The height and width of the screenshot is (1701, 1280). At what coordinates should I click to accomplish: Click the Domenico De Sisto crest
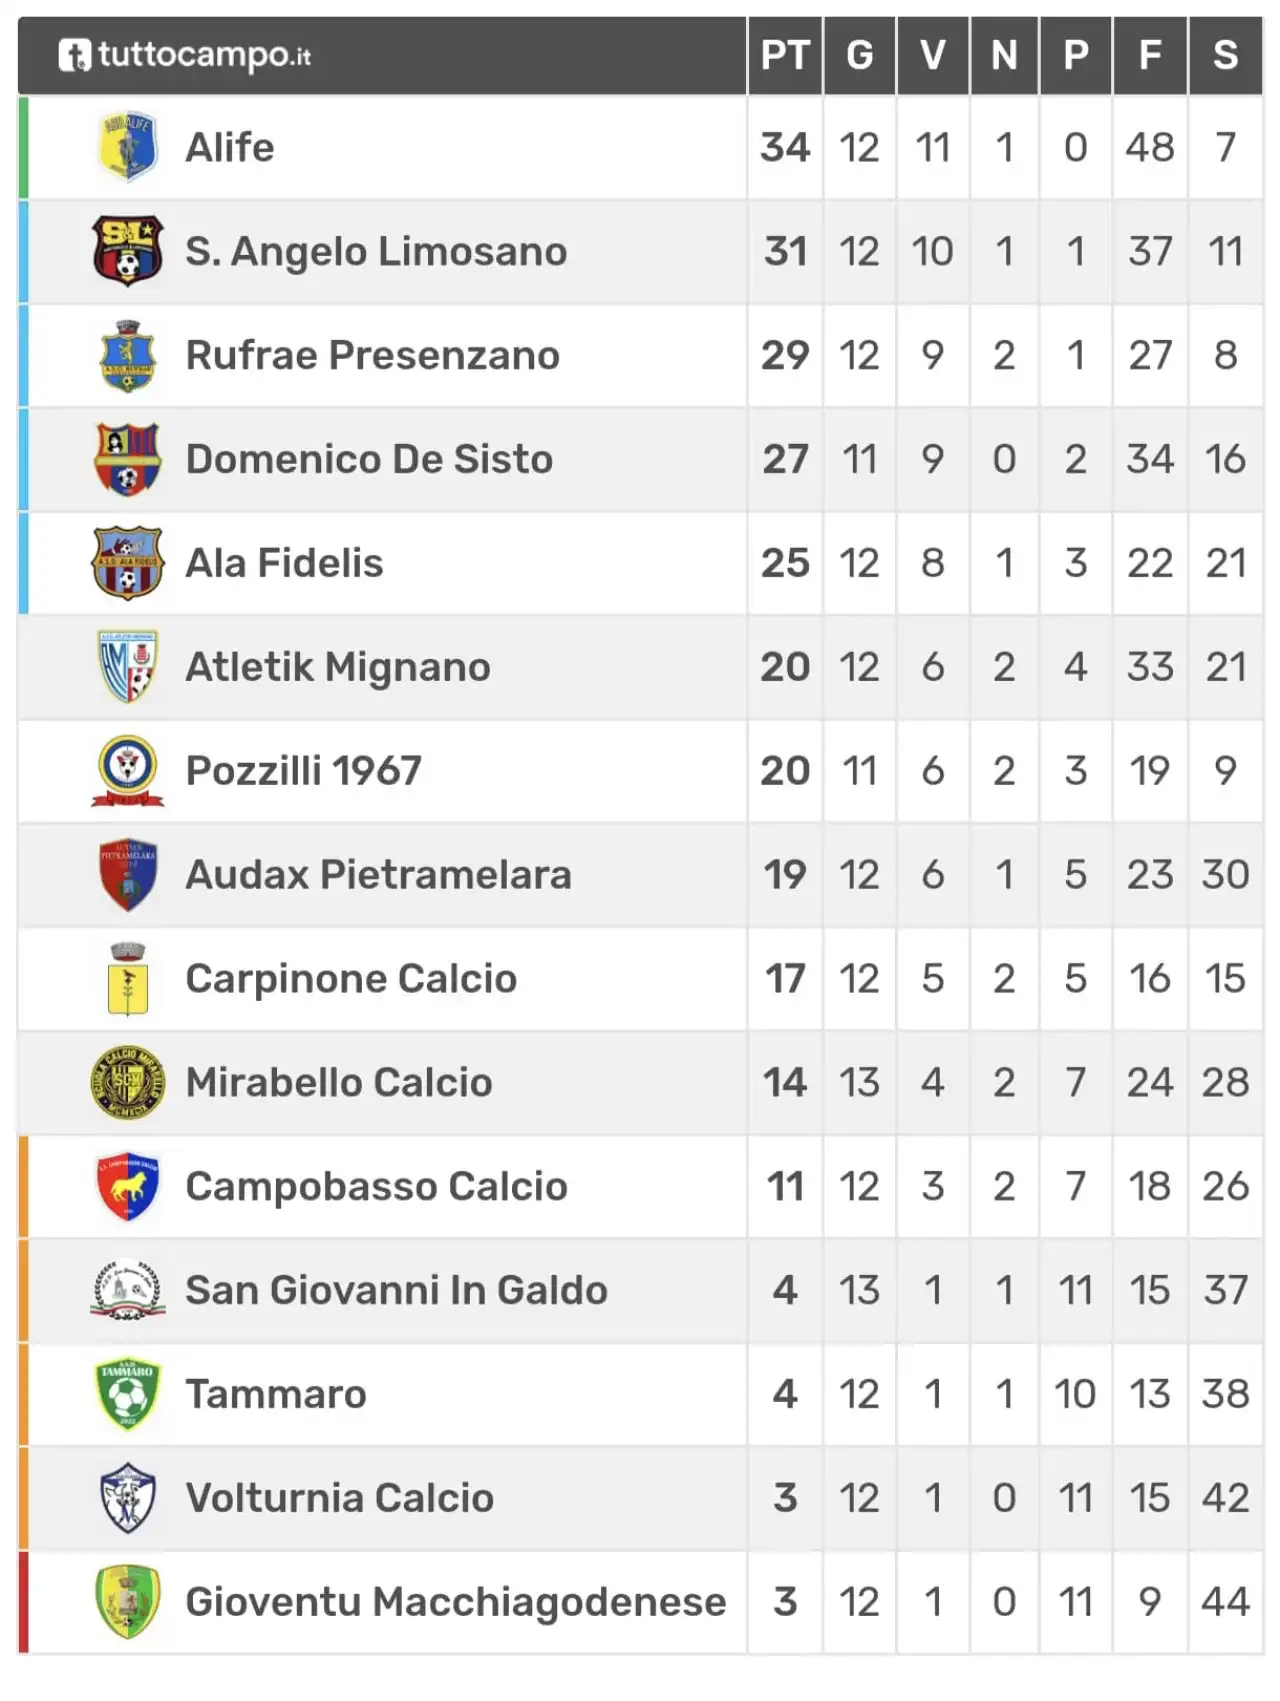click(x=127, y=459)
